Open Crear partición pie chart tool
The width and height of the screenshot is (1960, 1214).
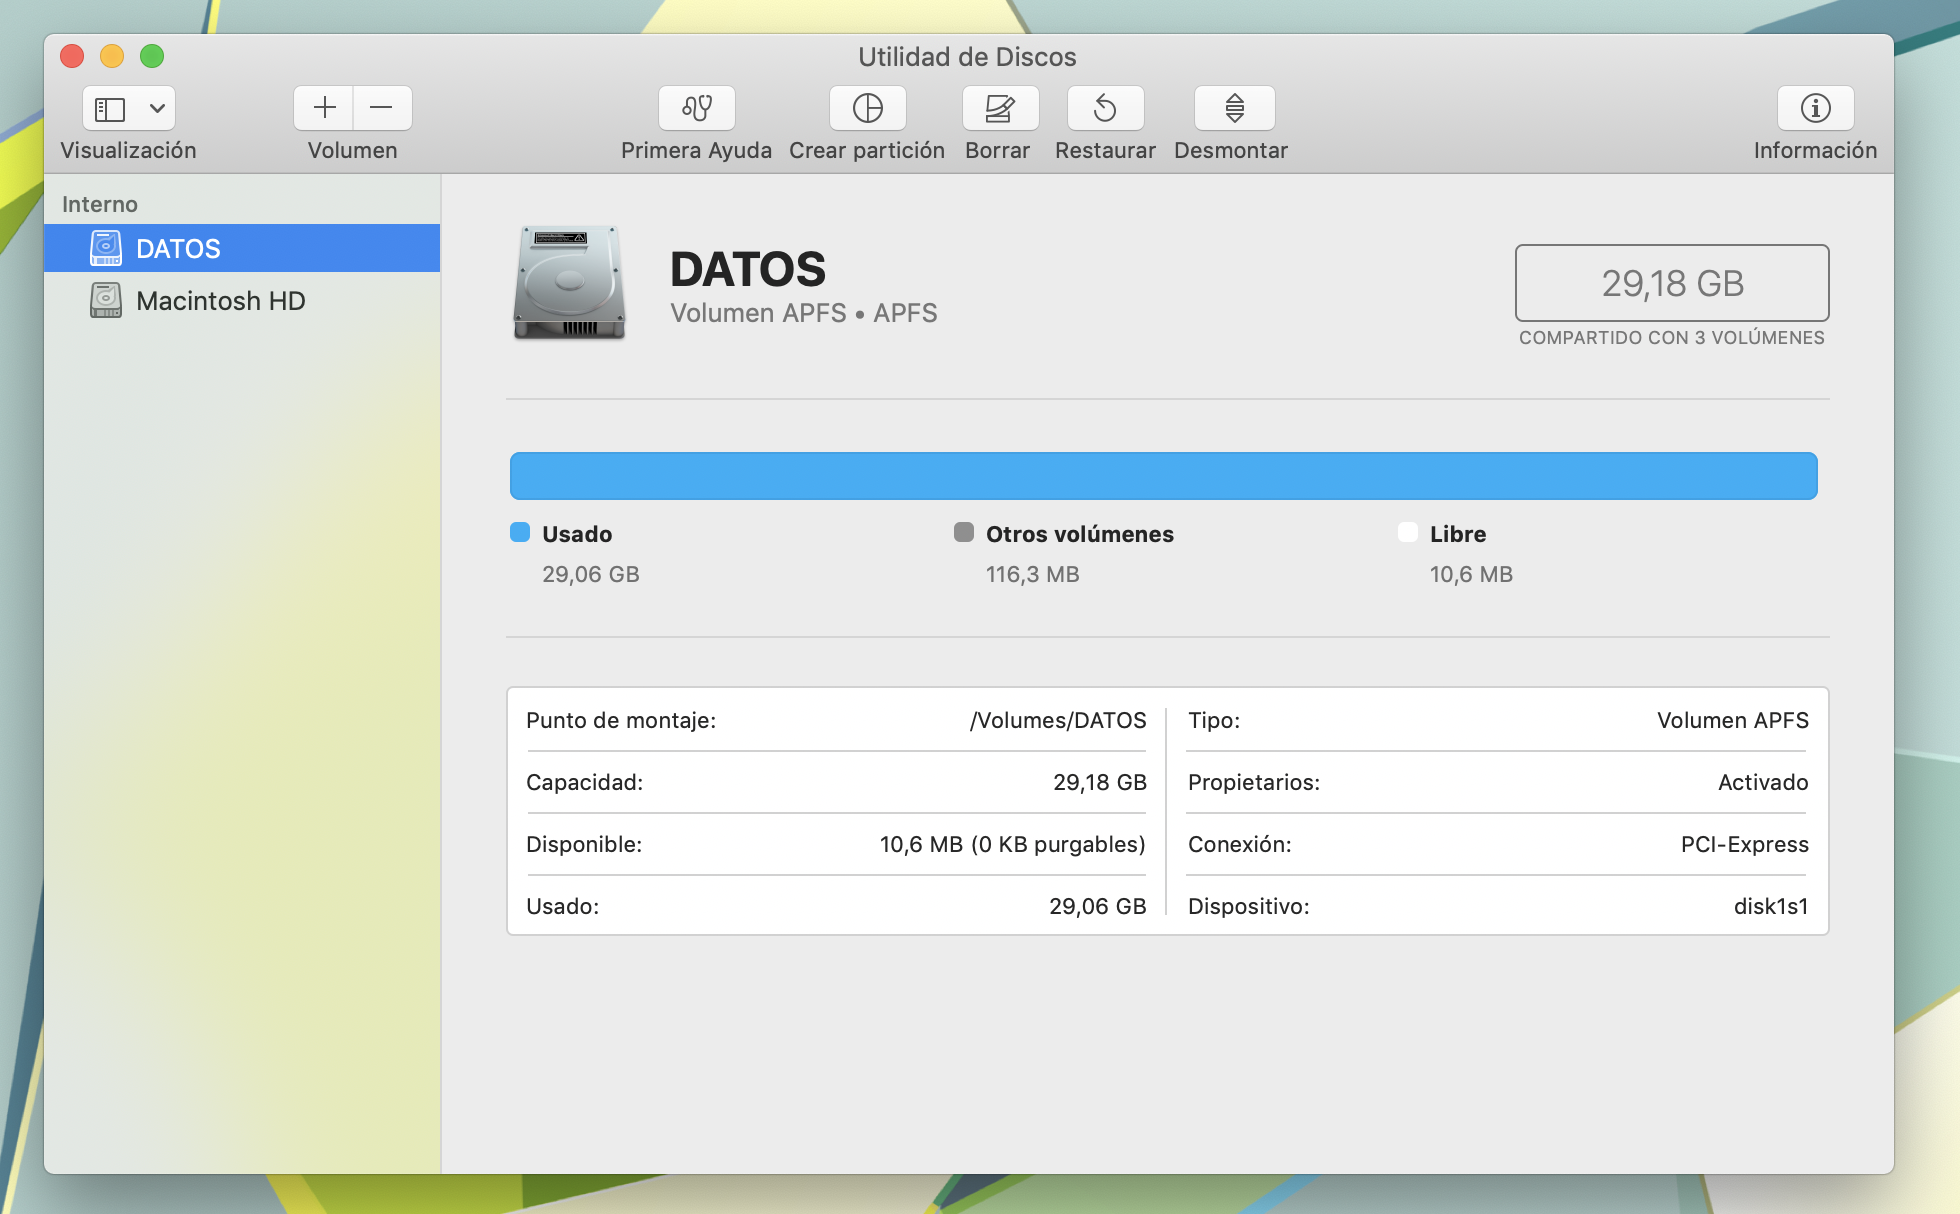coord(867,108)
